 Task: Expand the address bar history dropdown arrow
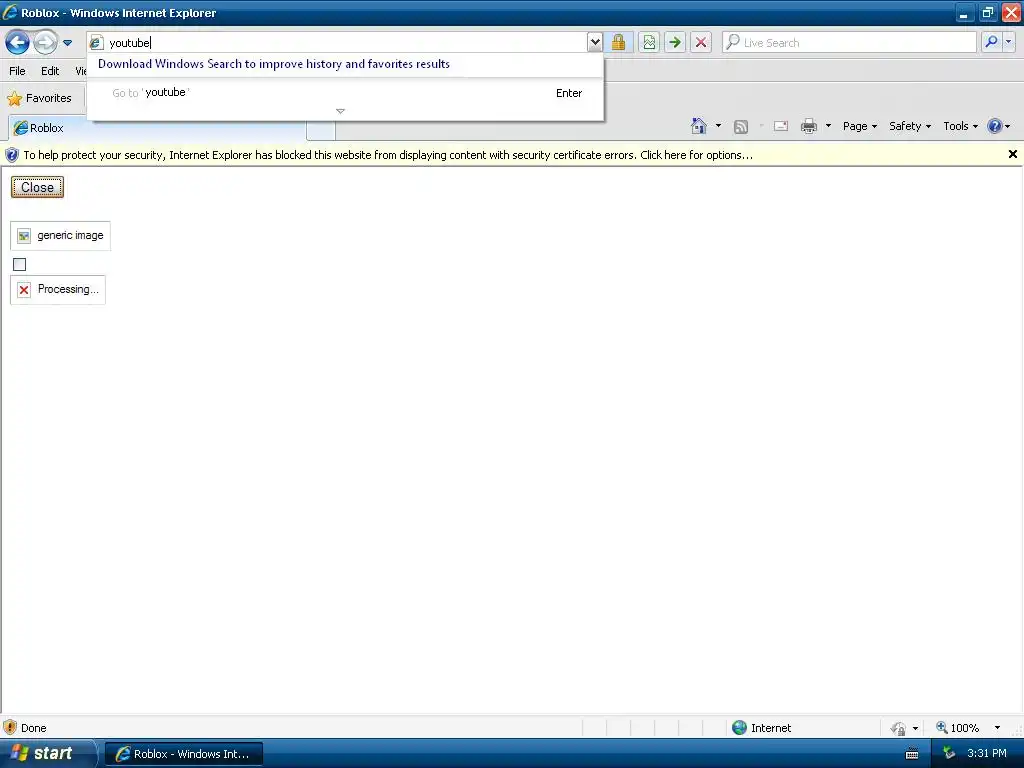(x=594, y=43)
